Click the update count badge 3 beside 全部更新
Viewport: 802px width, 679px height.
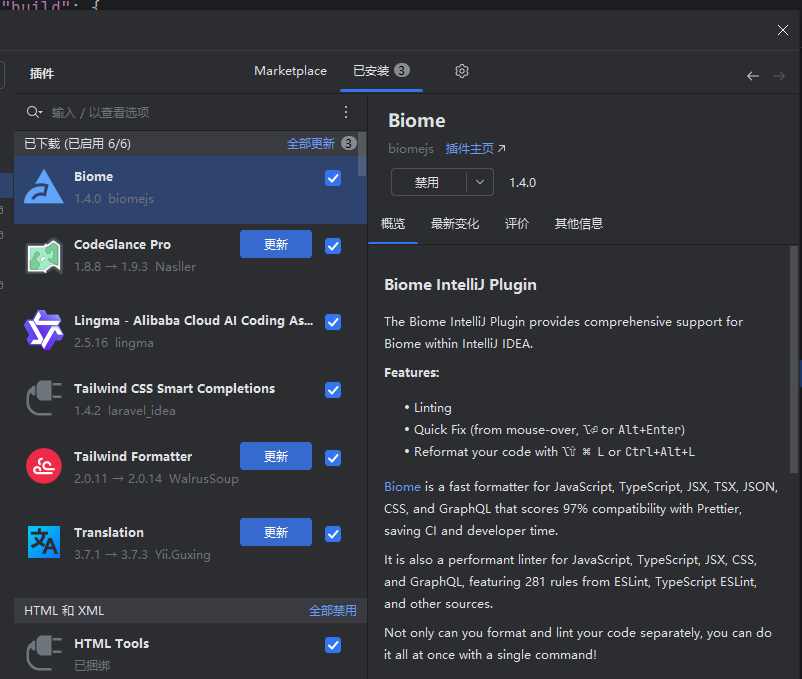(349, 143)
